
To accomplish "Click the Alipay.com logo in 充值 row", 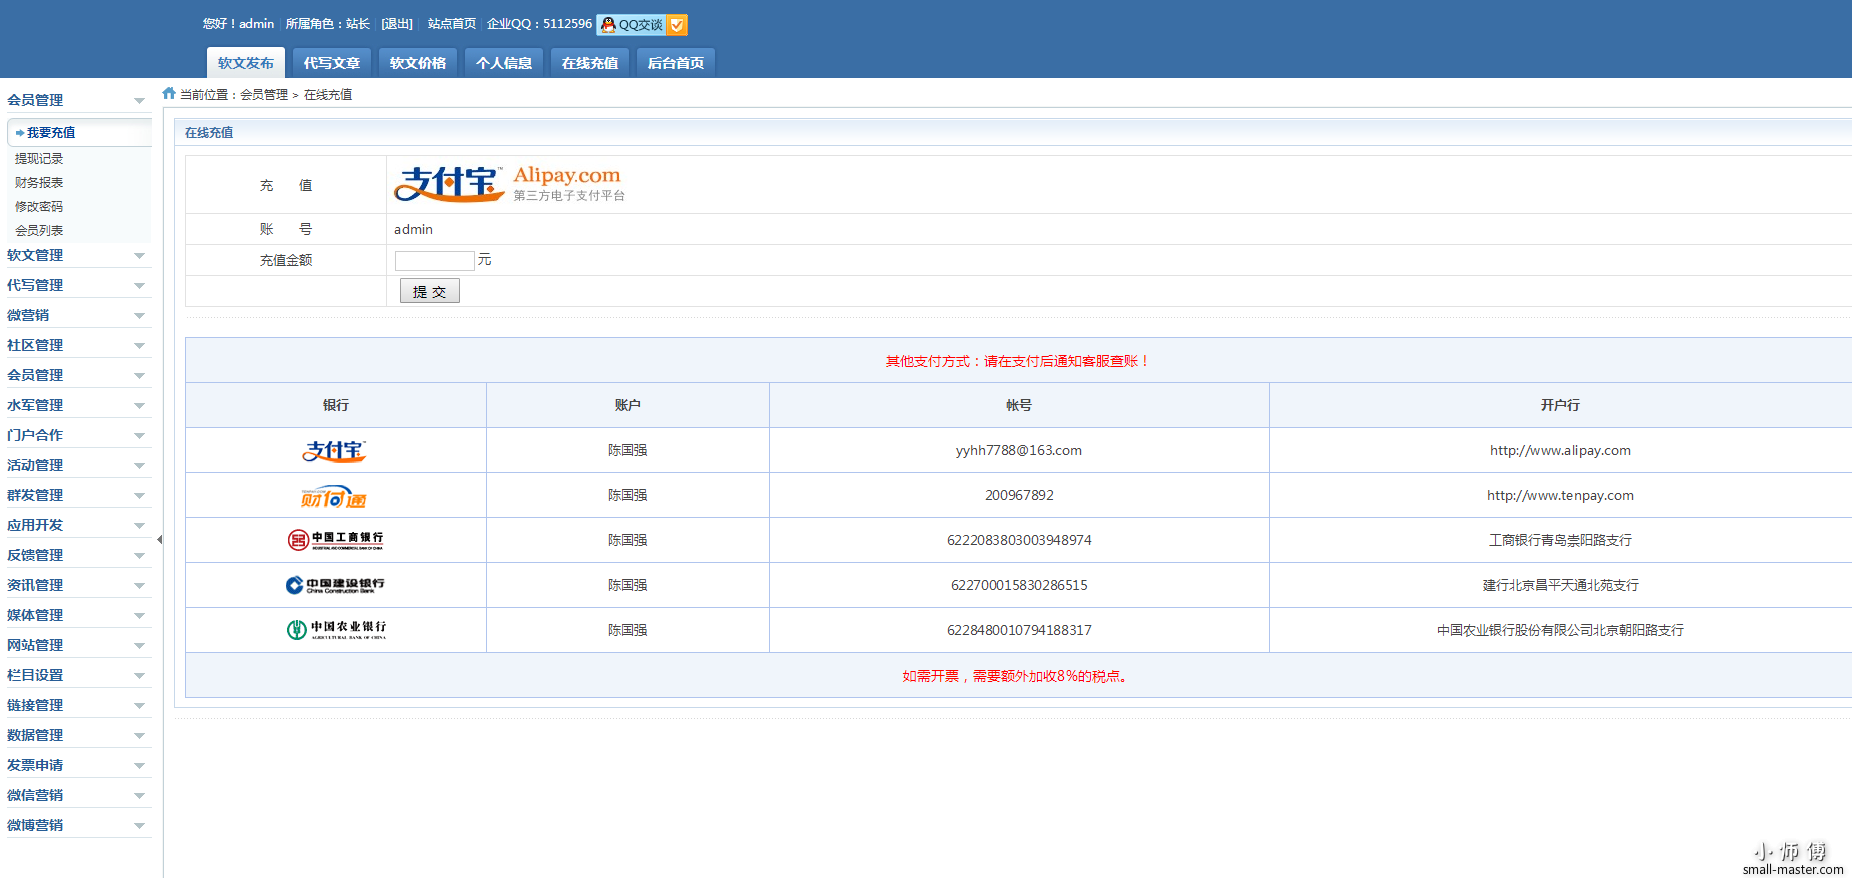I will pyautogui.click(x=510, y=184).
